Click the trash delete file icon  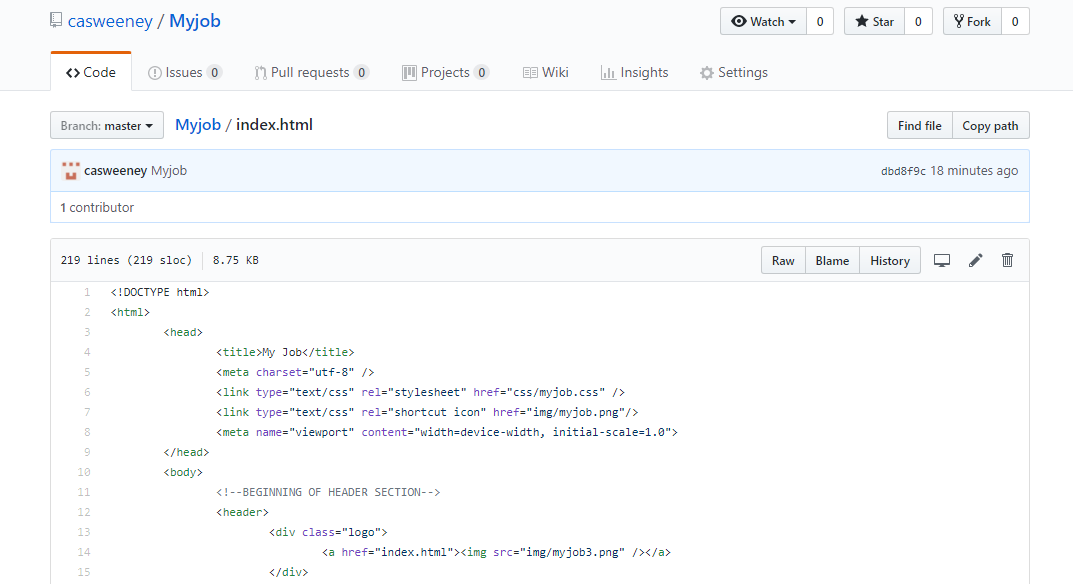tap(1007, 260)
